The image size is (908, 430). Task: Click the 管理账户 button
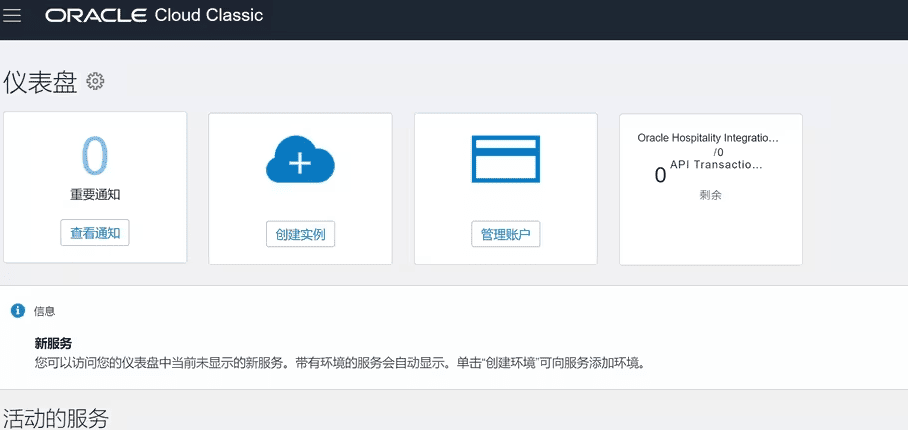coord(506,234)
